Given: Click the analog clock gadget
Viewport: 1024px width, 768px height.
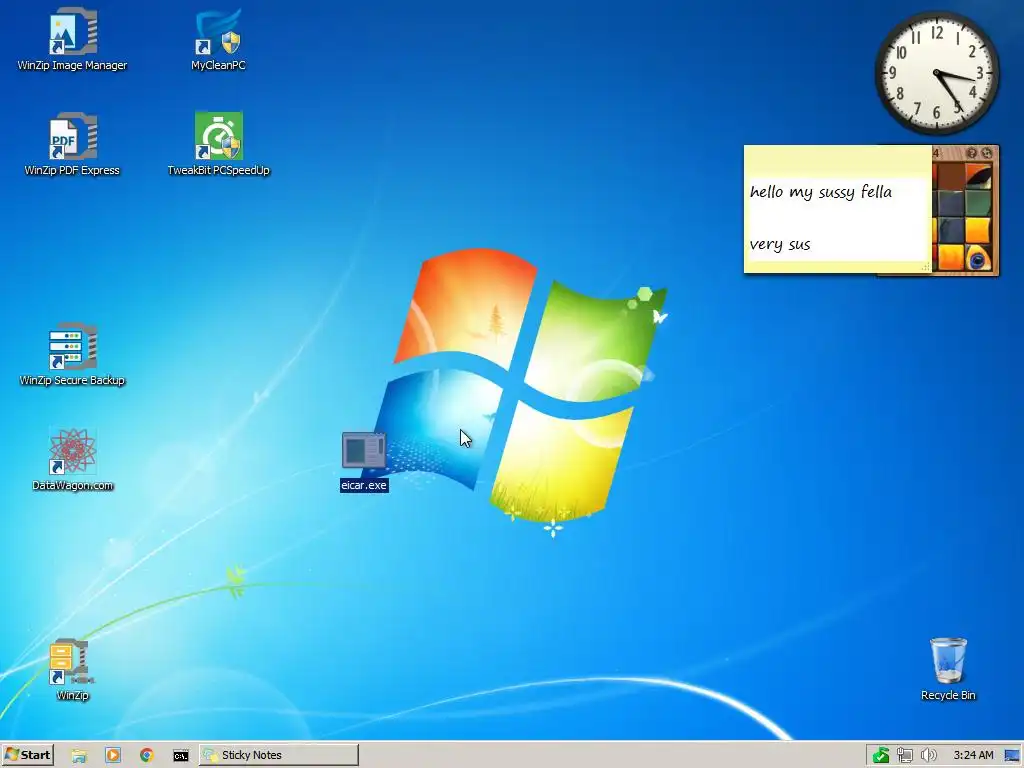Looking at the screenshot, I should pos(936,72).
